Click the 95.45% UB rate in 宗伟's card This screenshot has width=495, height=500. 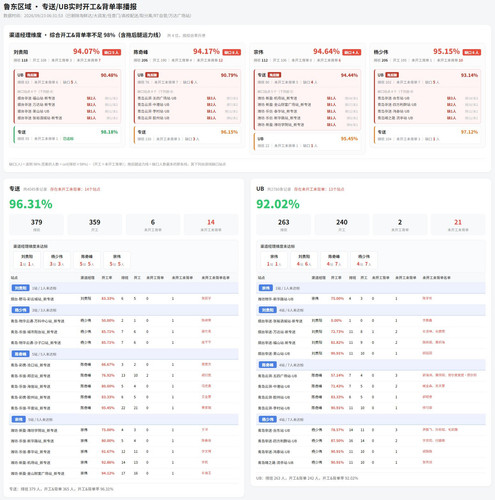click(x=349, y=139)
